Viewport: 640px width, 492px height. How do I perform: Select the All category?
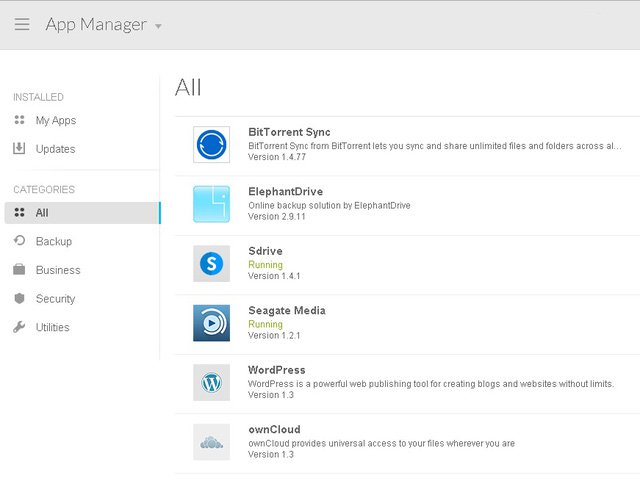click(x=82, y=213)
